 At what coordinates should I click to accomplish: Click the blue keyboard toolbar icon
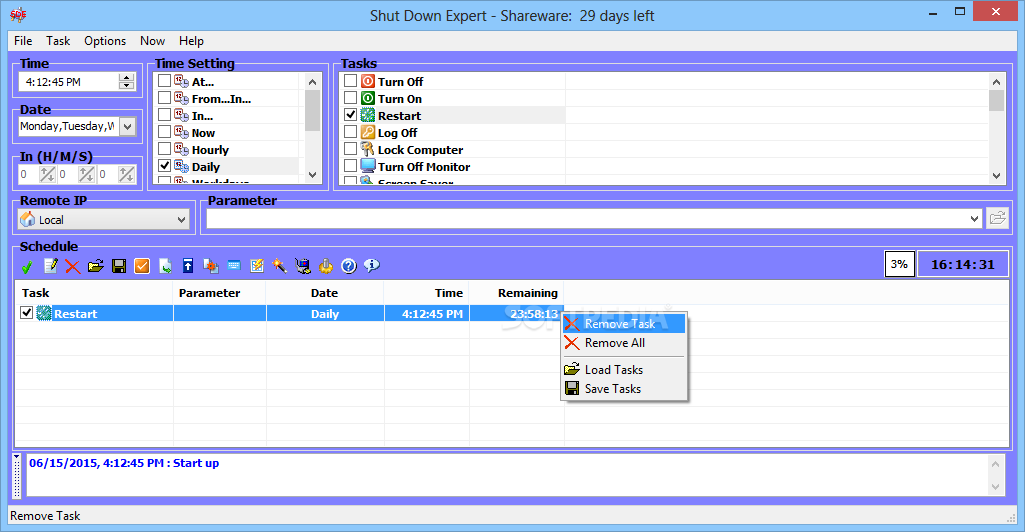(234, 266)
